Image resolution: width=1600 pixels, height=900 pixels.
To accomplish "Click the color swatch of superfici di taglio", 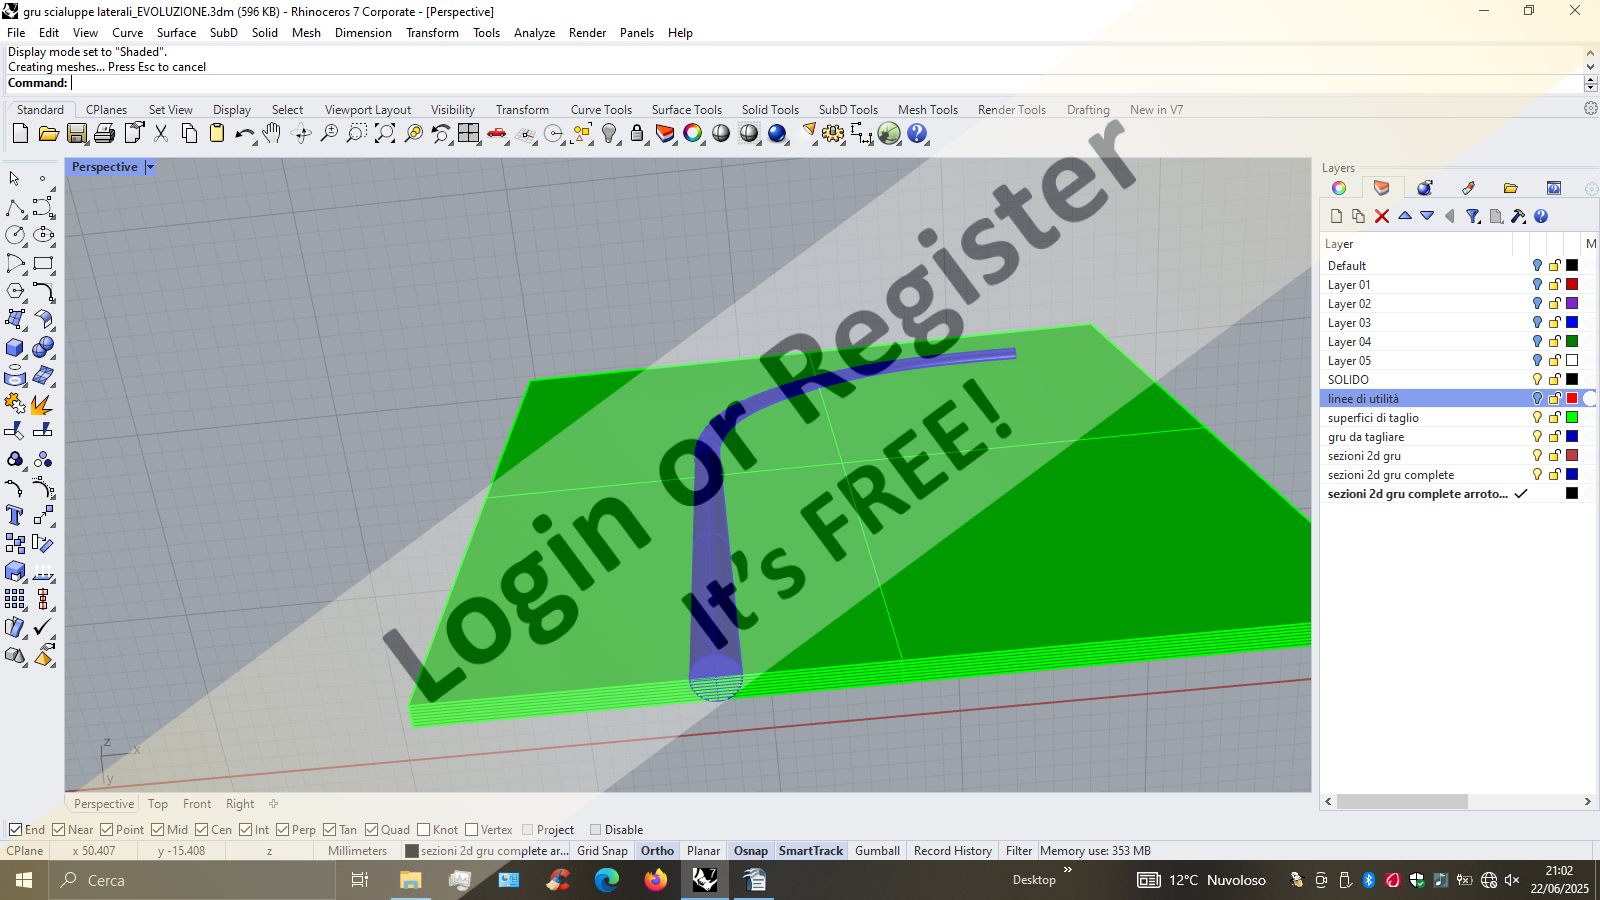I will coord(1572,418).
